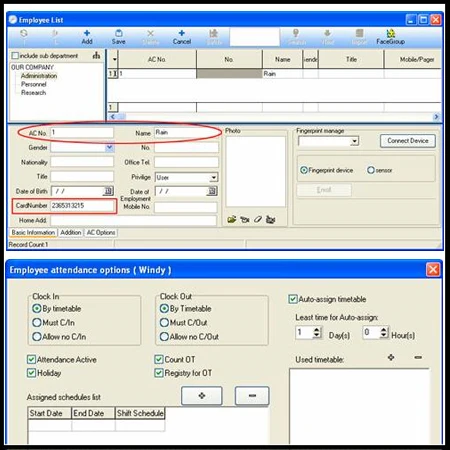Close the Employee attendance options dialog

pos(433,269)
